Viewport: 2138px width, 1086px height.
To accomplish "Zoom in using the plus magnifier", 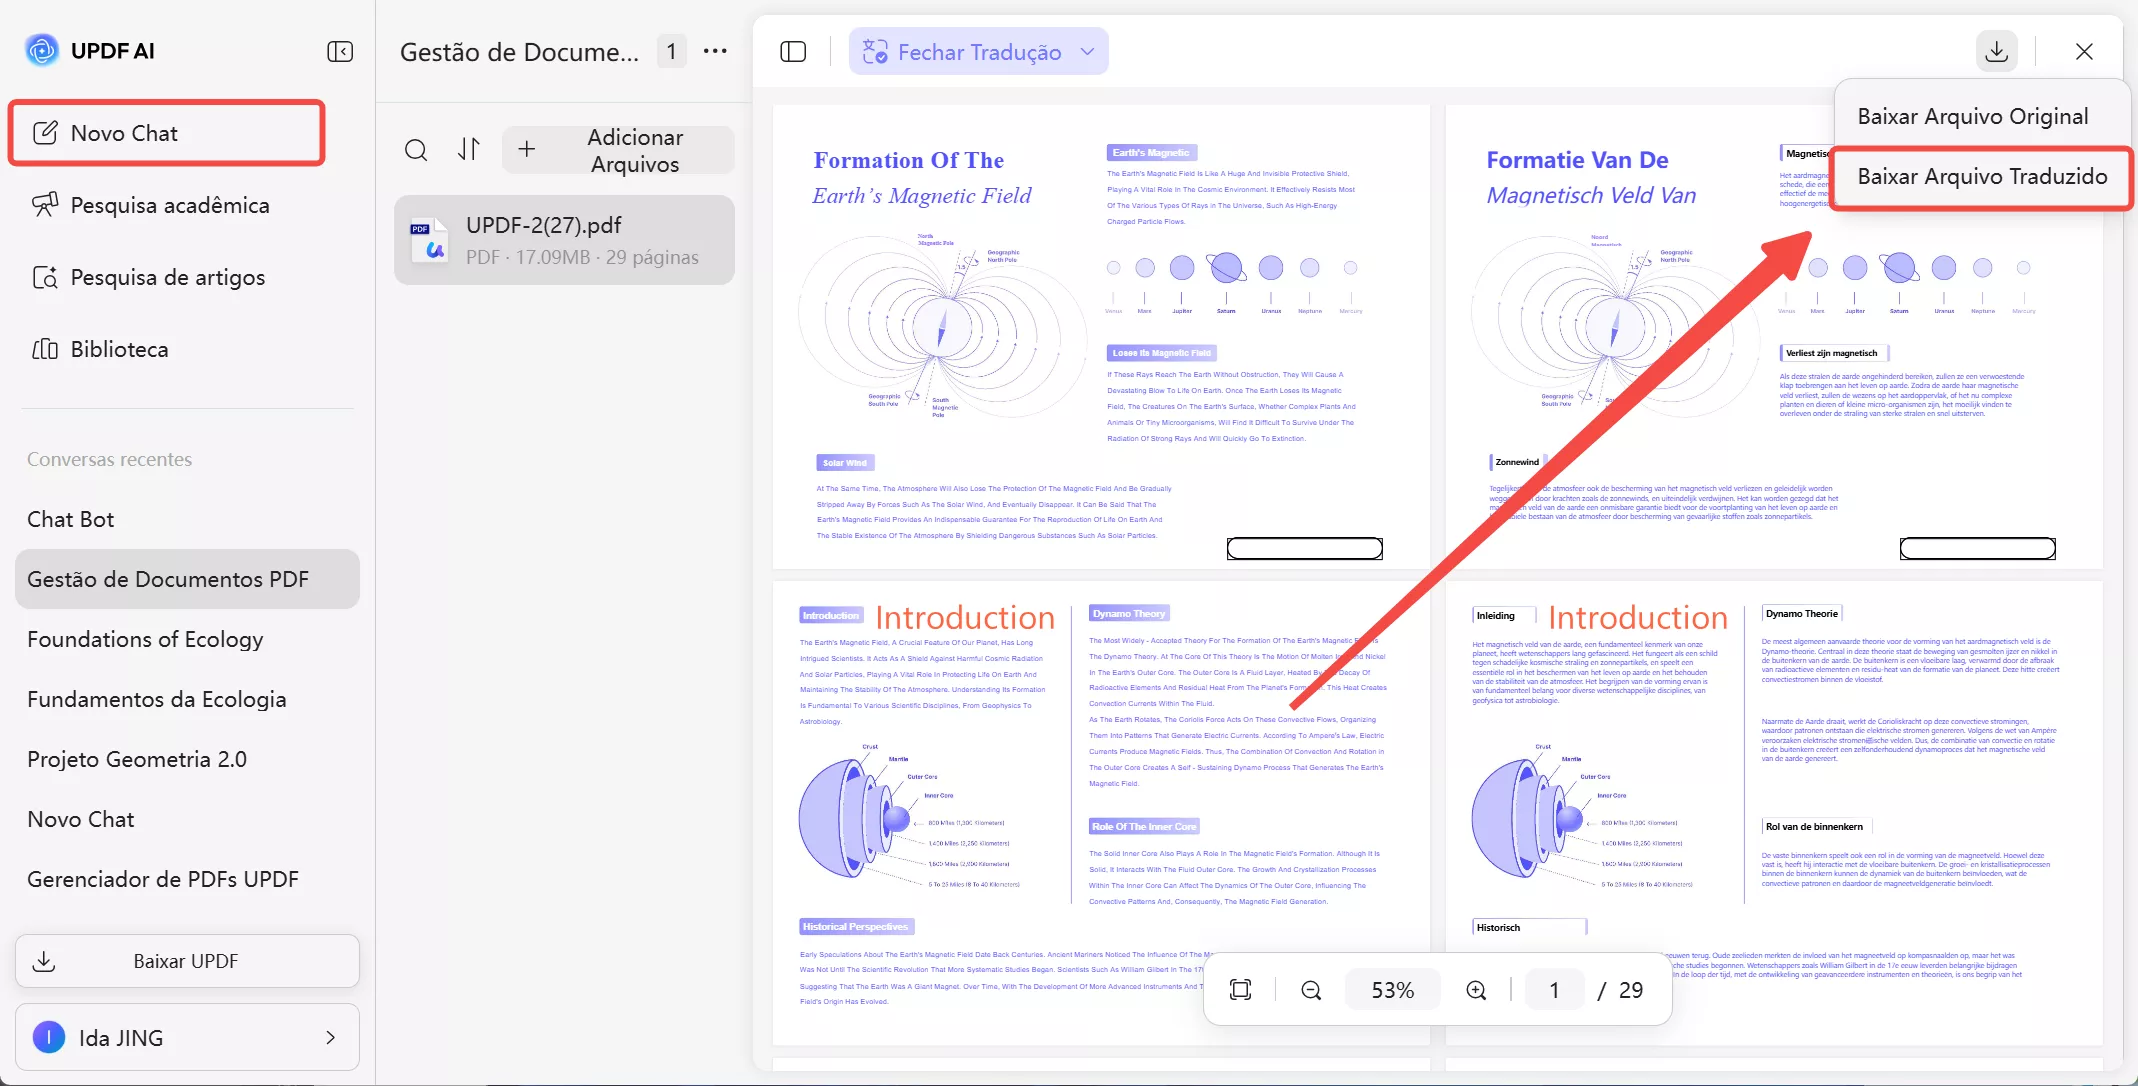I will [x=1476, y=990].
